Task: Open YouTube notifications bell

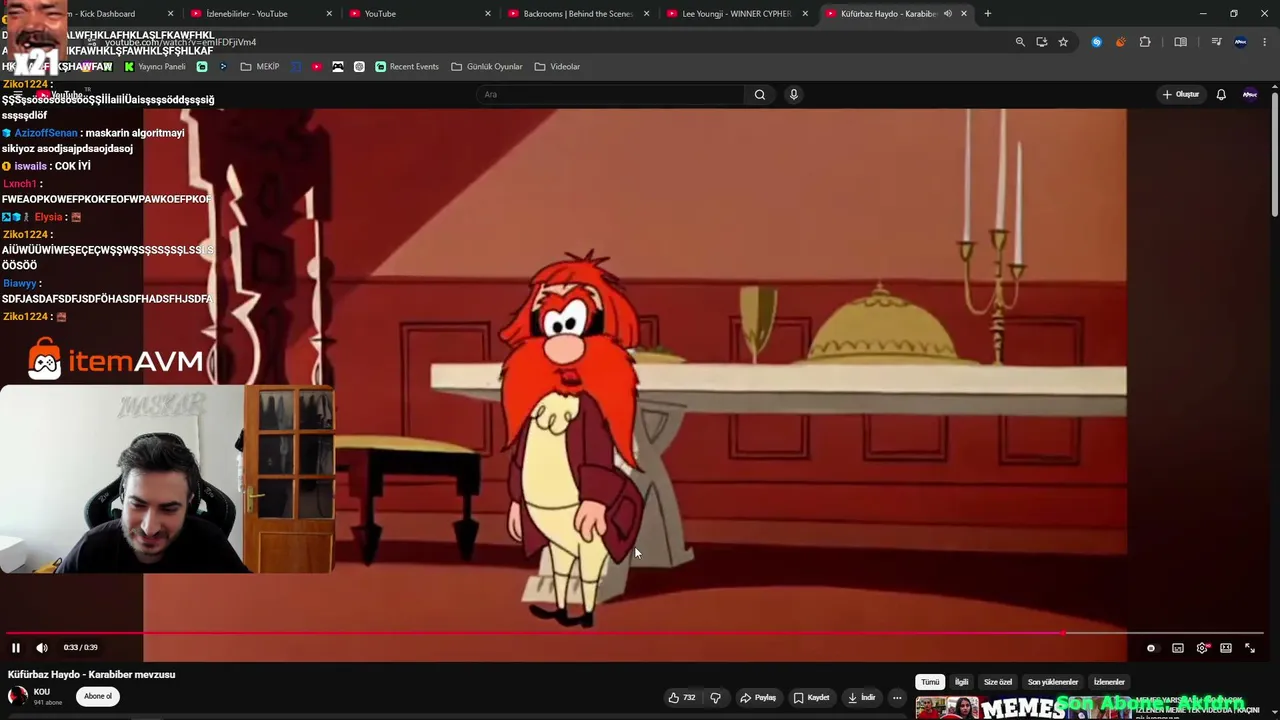Action: tap(1221, 95)
